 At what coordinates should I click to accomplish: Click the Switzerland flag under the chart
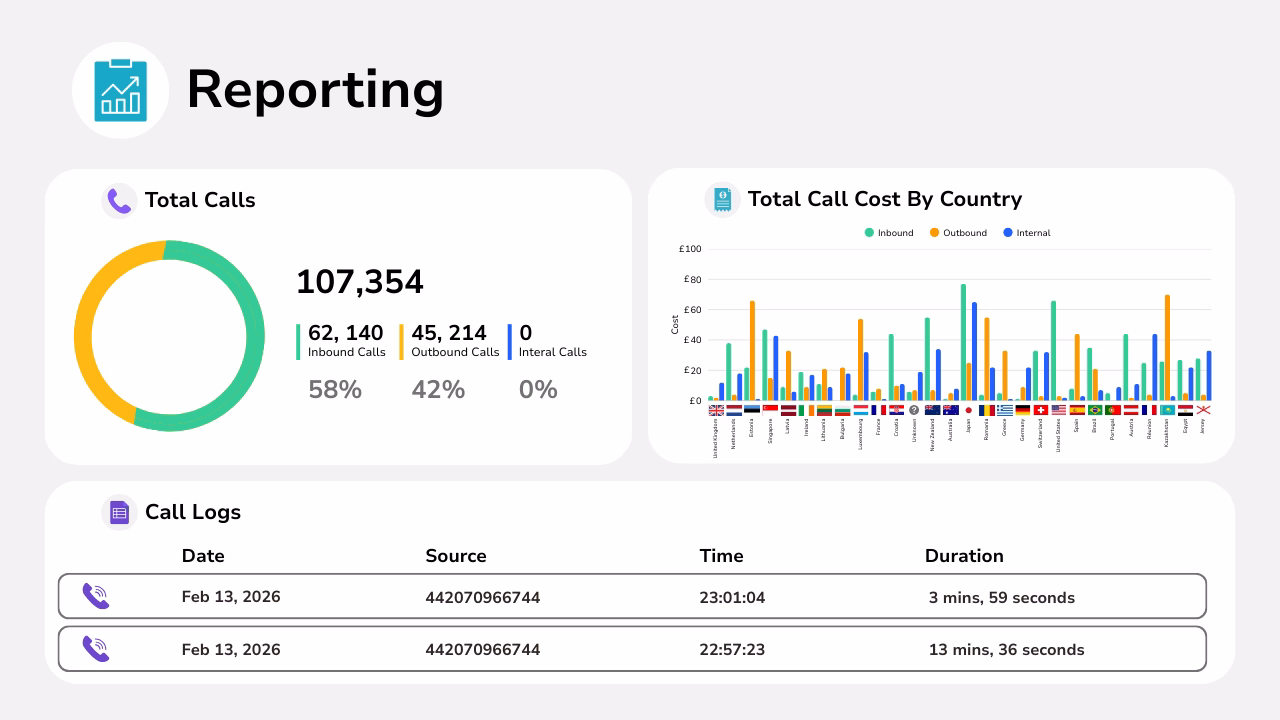1040,410
